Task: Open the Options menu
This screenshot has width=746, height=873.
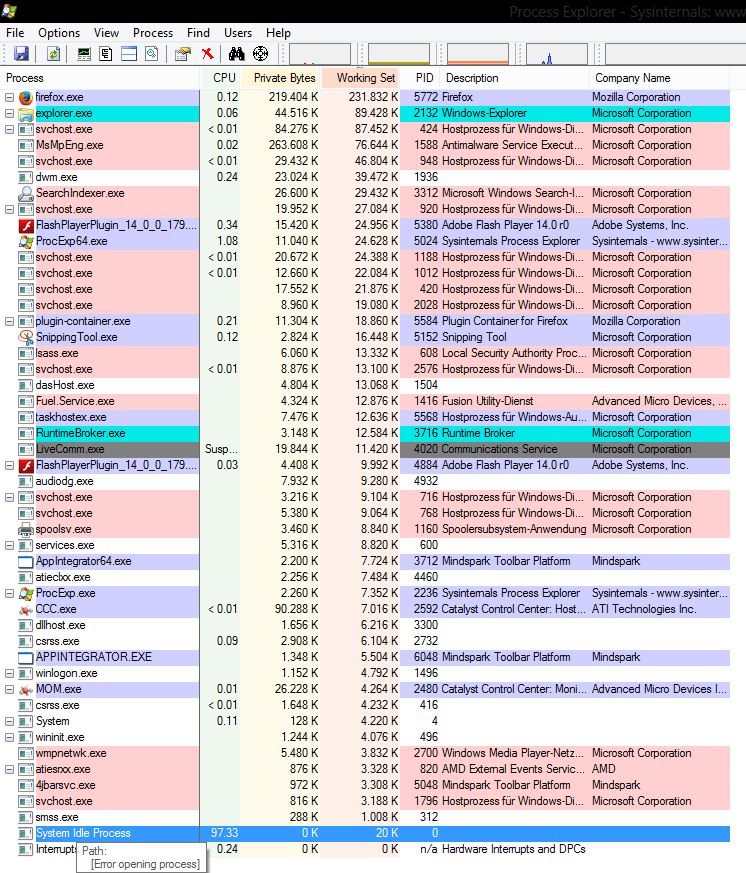Action: point(59,33)
